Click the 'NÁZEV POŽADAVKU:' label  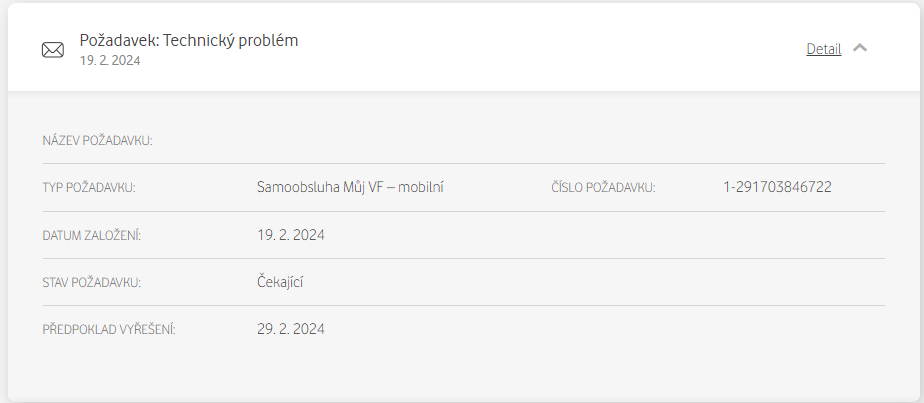click(97, 141)
